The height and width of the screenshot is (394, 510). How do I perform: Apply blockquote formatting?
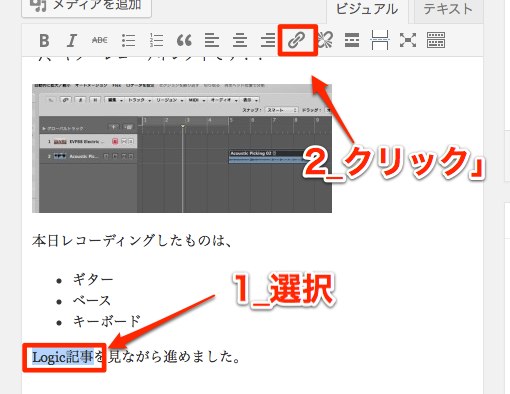(x=184, y=41)
